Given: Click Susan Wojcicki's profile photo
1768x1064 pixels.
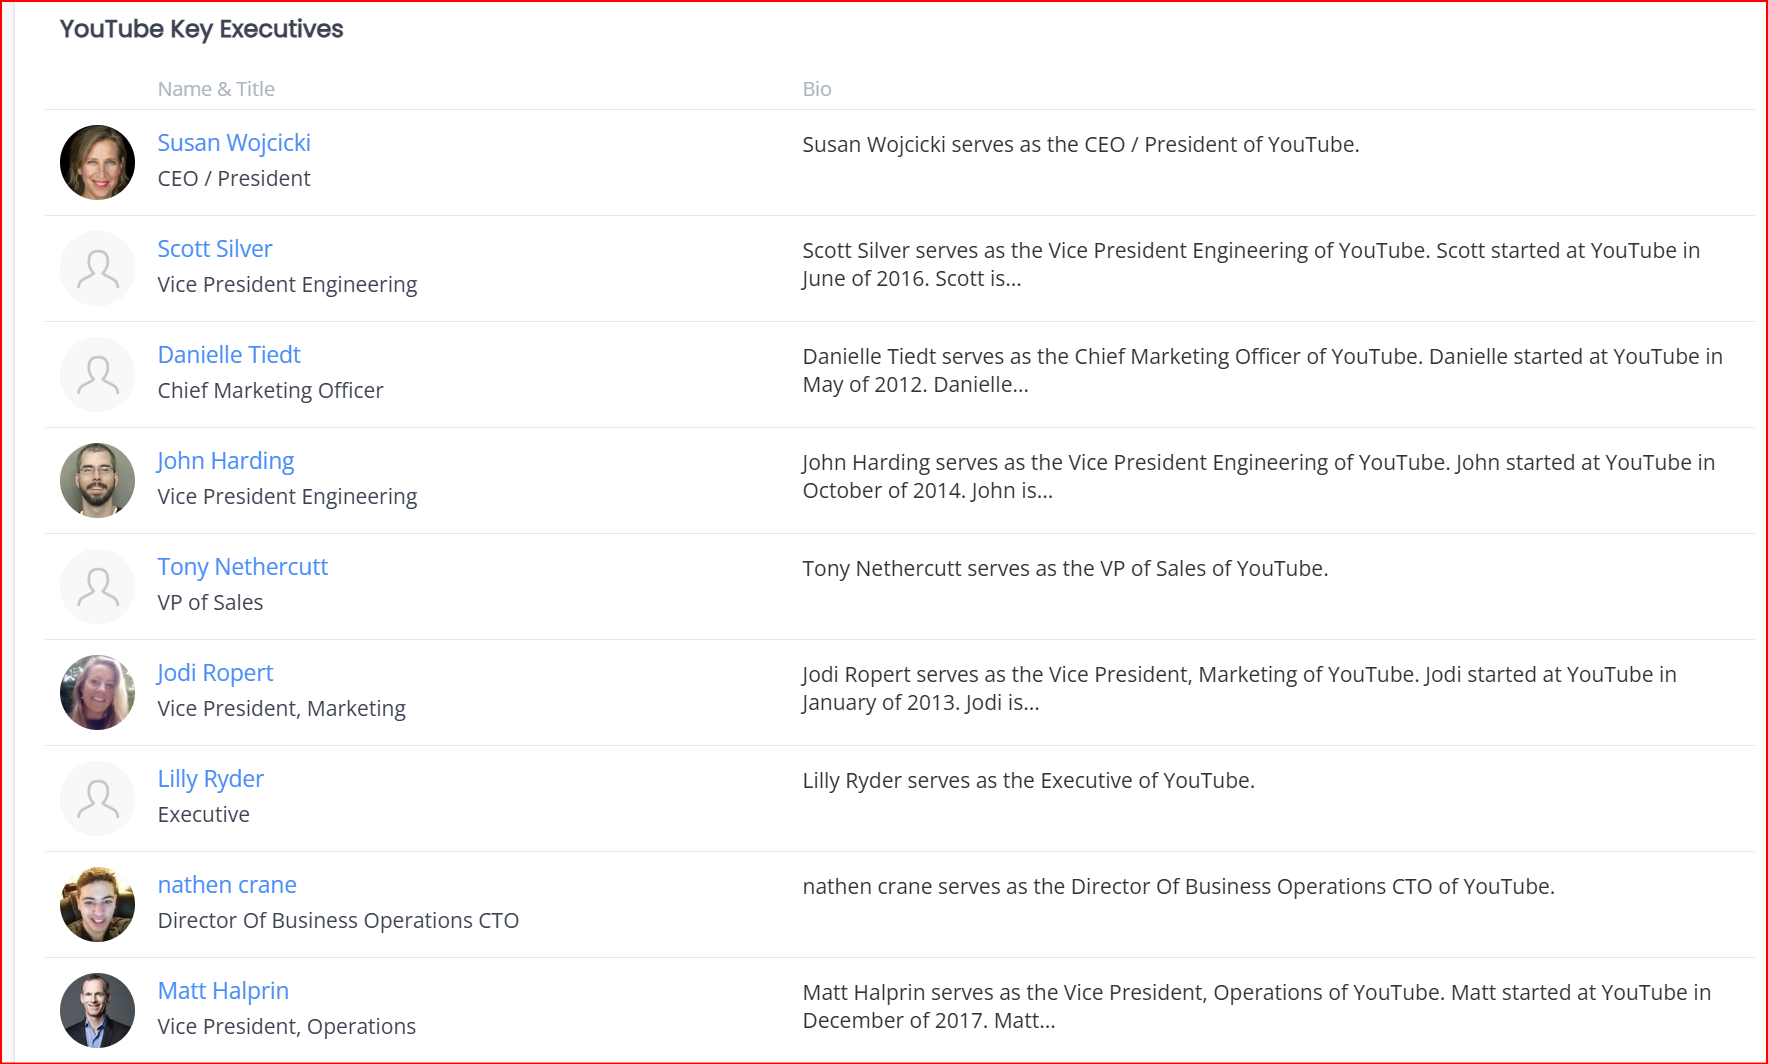Looking at the screenshot, I should [x=97, y=162].
